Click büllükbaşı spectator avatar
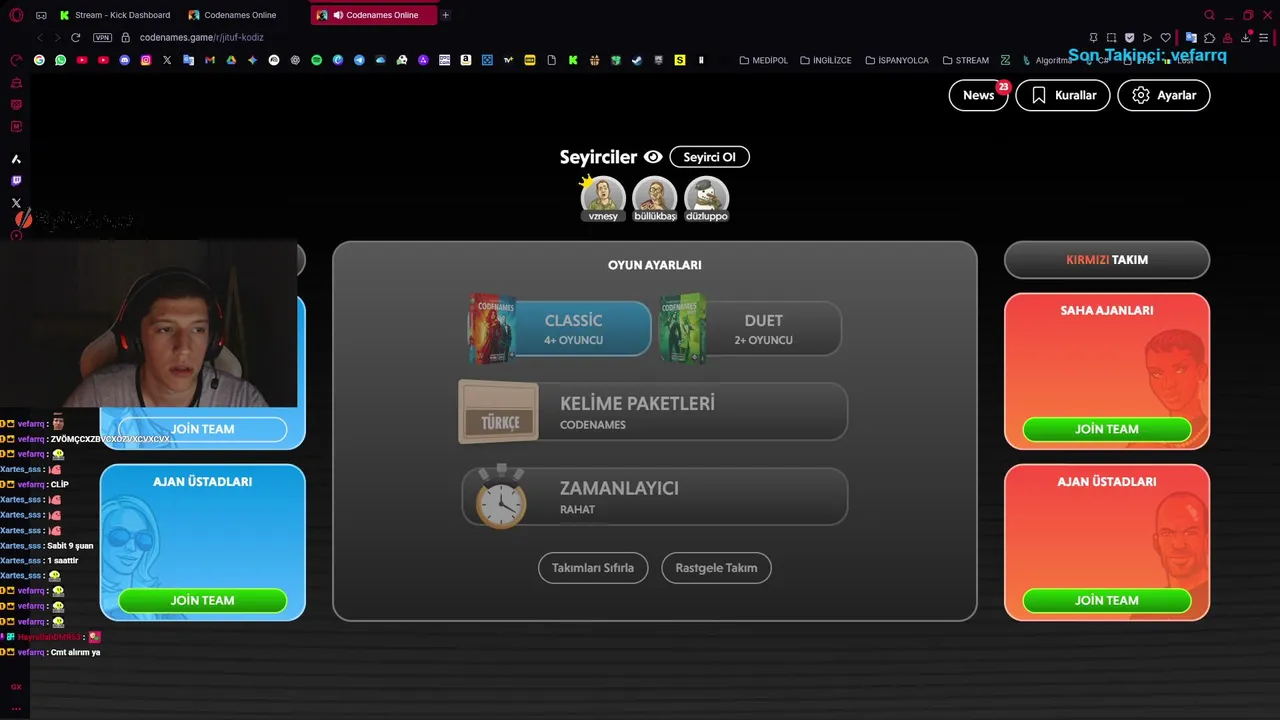This screenshot has width=1280, height=720. (x=655, y=198)
